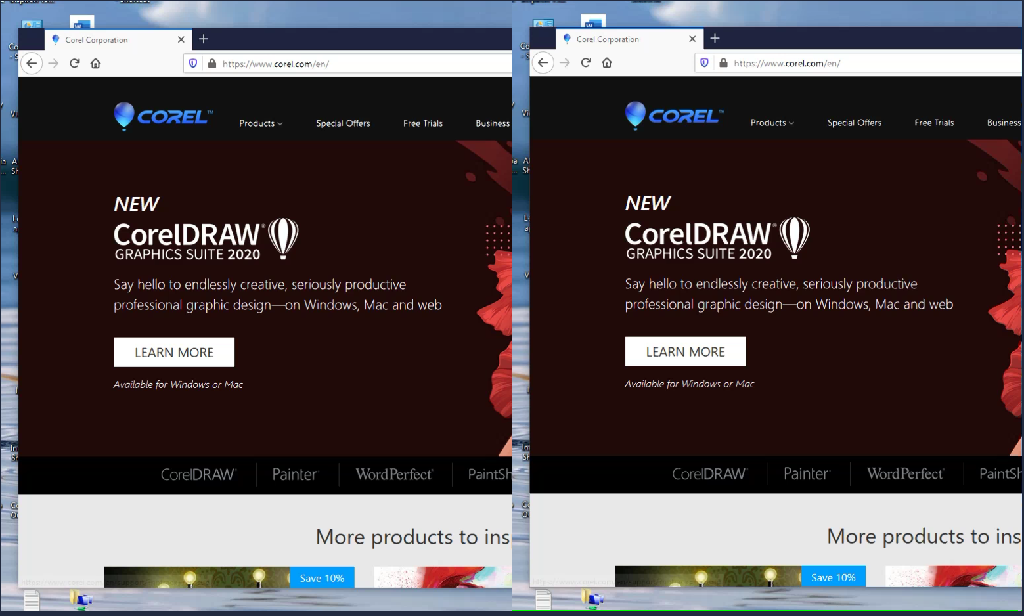Click the tracking protection shield in right window
Image resolution: width=1024 pixels, height=616 pixels.
[704, 63]
